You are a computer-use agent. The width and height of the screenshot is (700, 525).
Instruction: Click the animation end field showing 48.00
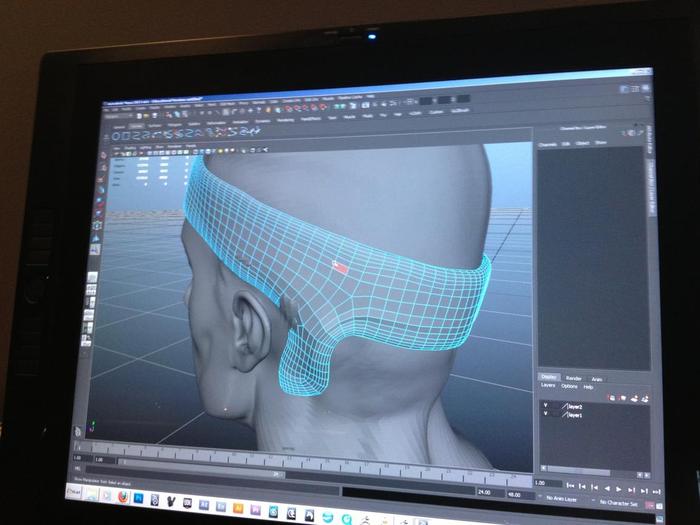(x=520, y=495)
